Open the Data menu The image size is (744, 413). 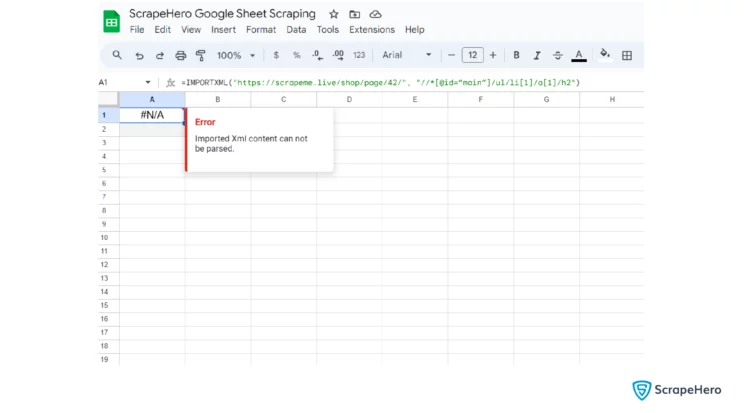[x=296, y=29]
